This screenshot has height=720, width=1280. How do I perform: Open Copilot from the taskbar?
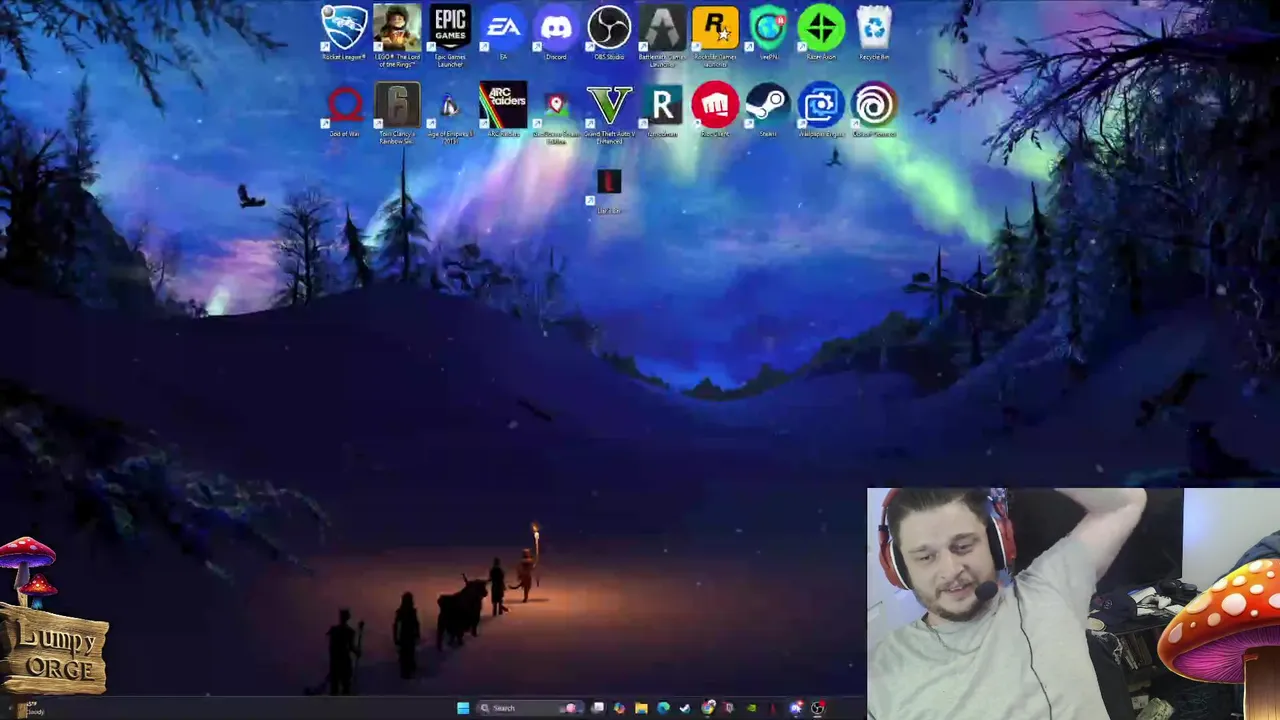click(619, 708)
